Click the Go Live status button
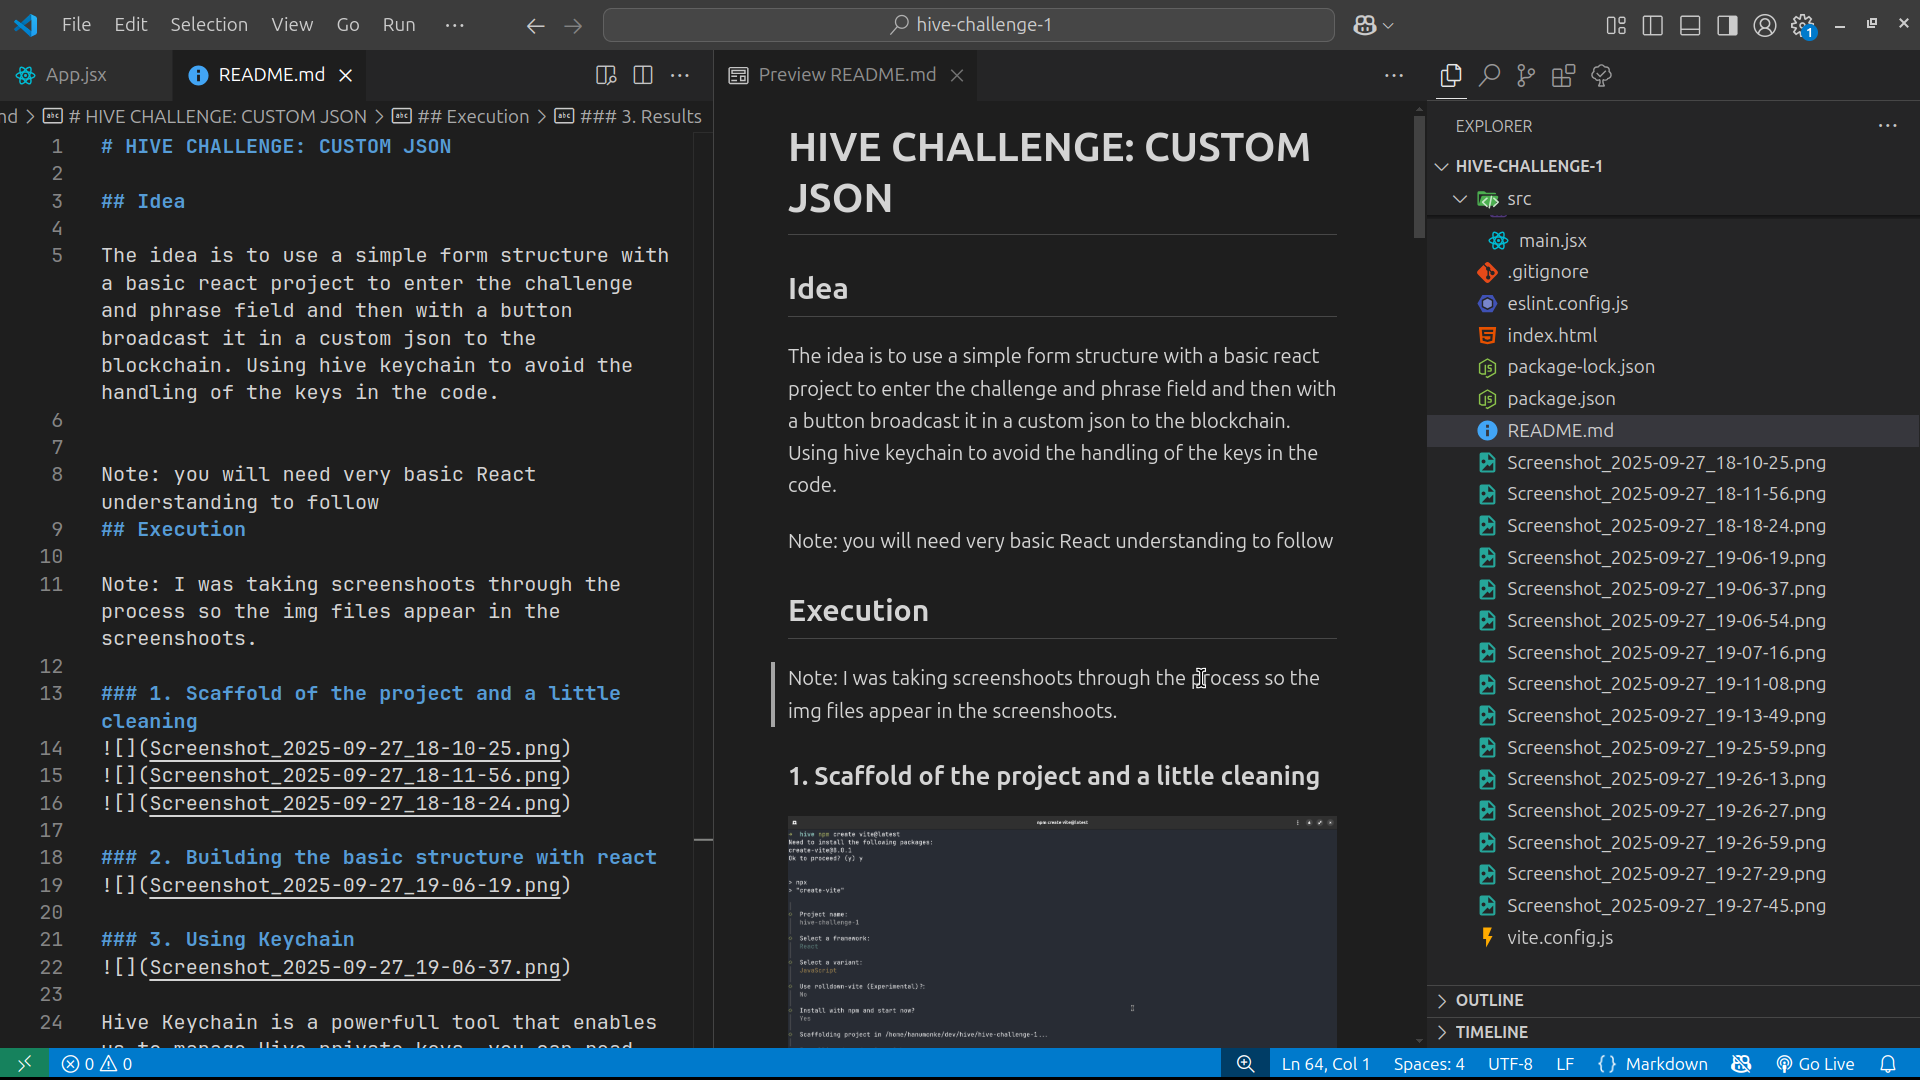Image resolution: width=1920 pixels, height=1080 pixels. [1815, 1064]
